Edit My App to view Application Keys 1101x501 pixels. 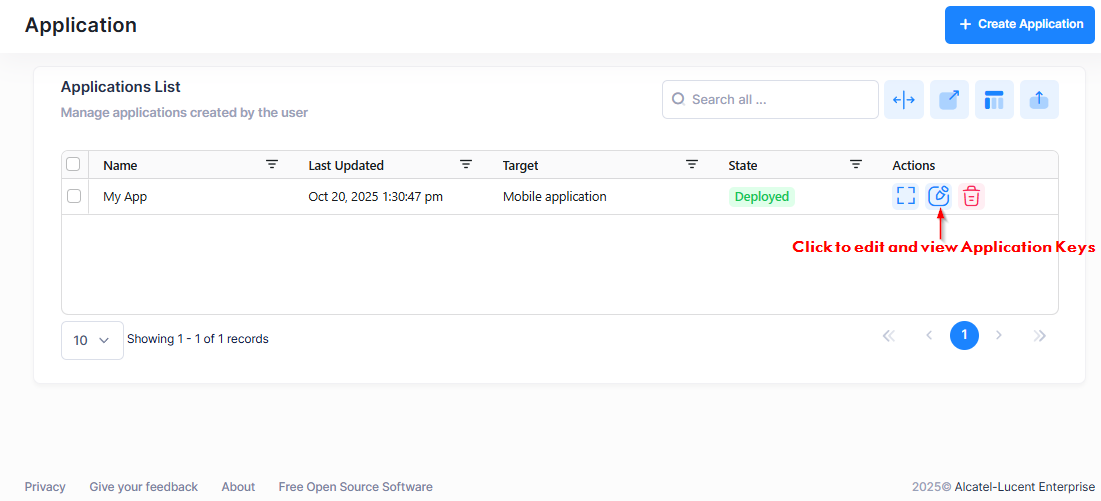pos(938,197)
